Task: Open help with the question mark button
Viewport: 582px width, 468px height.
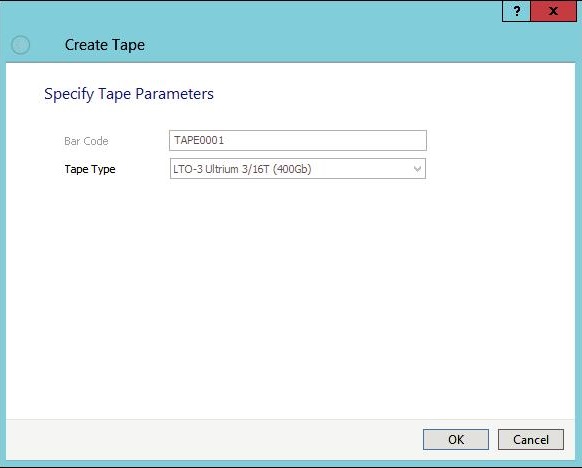Action: tap(516, 11)
